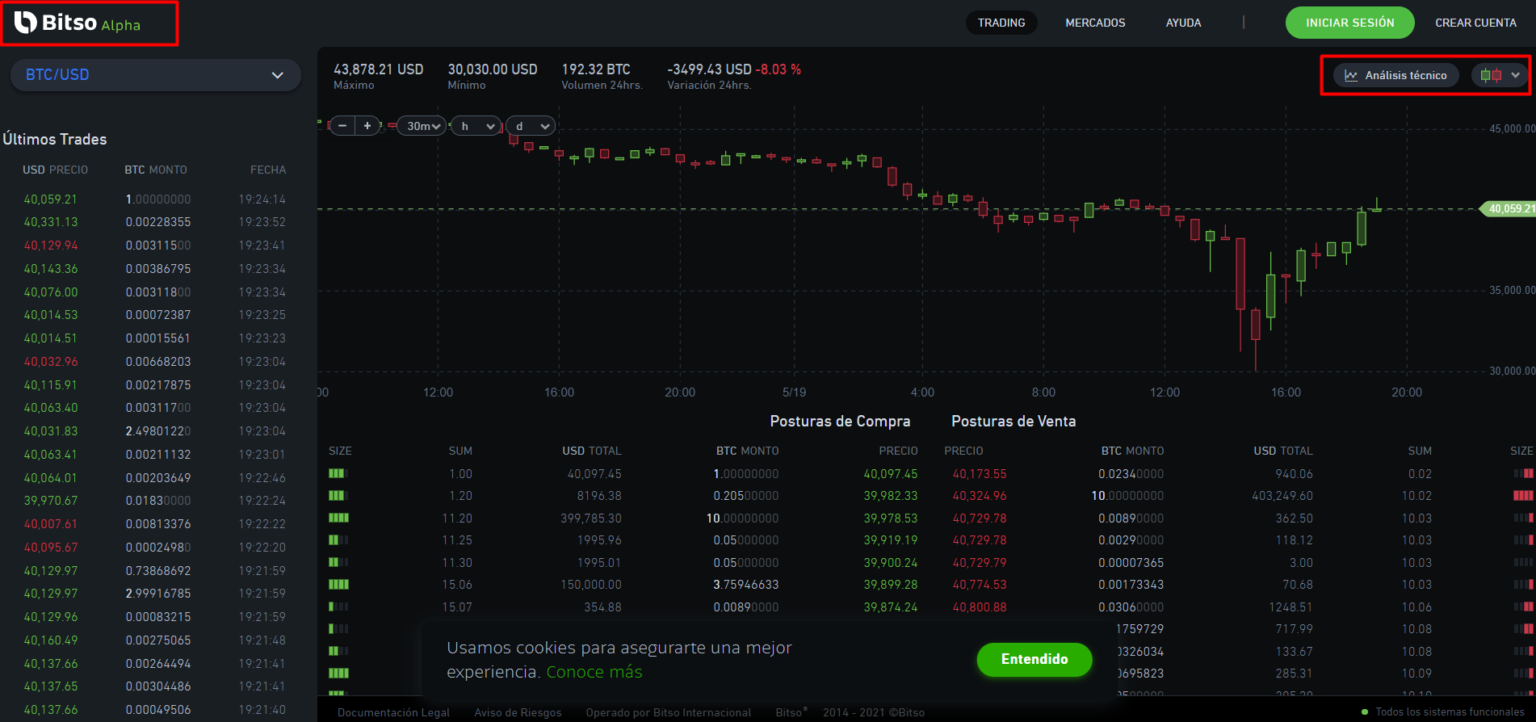This screenshot has width=1536, height=722.
Task: Select trade at time 19:24:14
Action: point(262,199)
